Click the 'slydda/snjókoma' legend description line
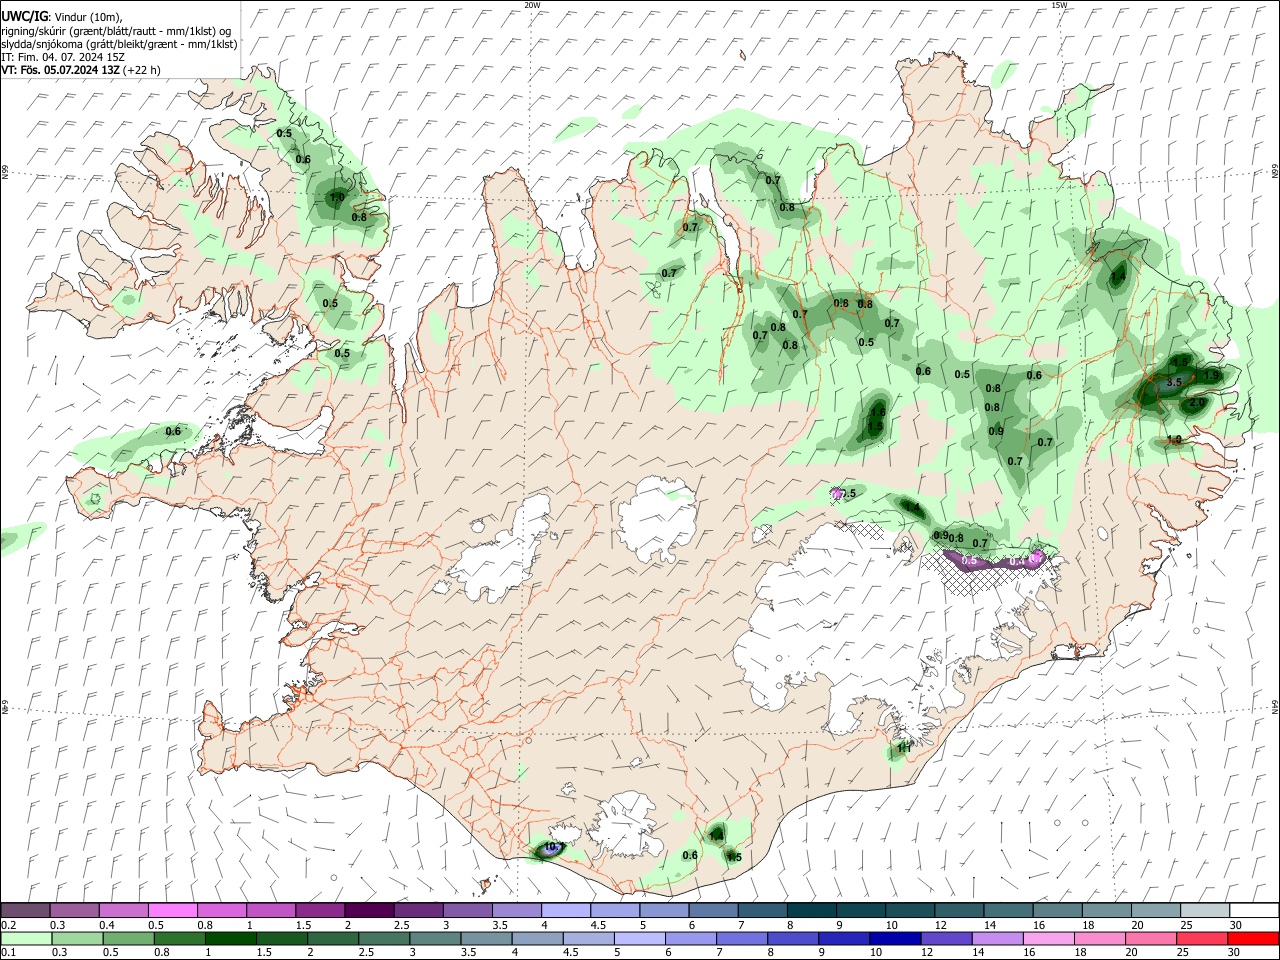1280x960 pixels. 119,44
